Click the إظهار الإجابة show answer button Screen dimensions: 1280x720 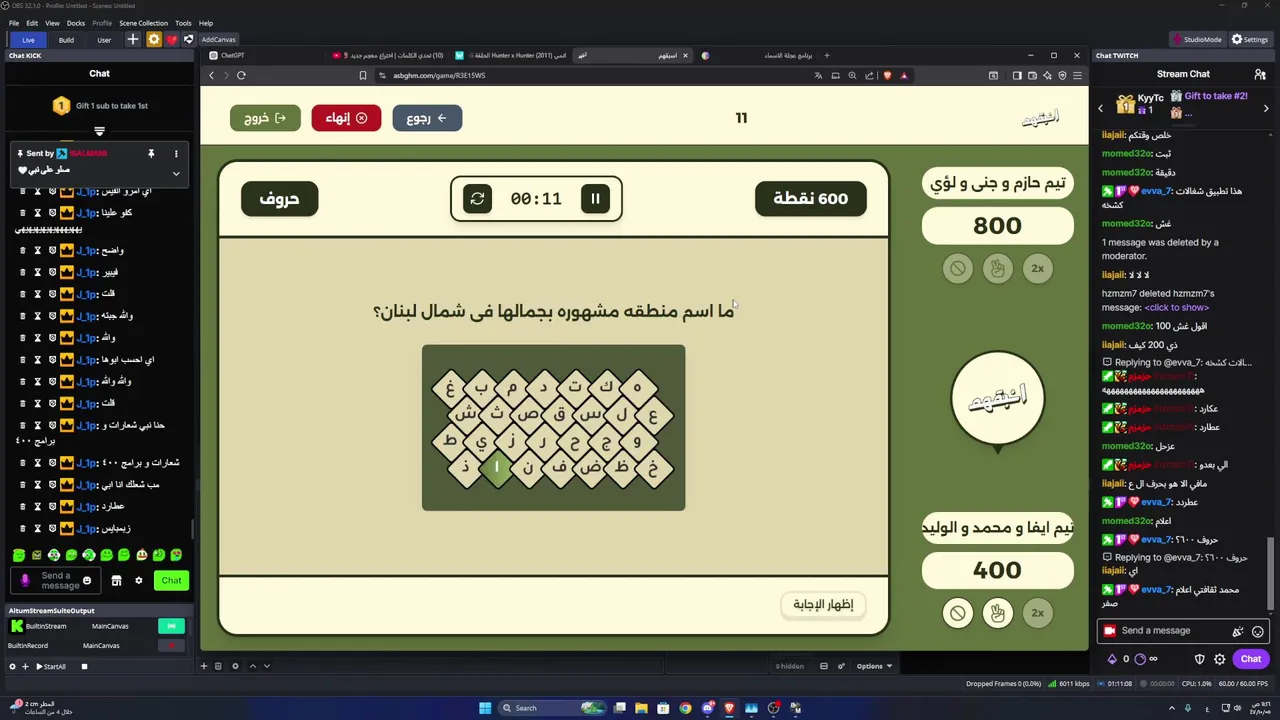point(823,604)
